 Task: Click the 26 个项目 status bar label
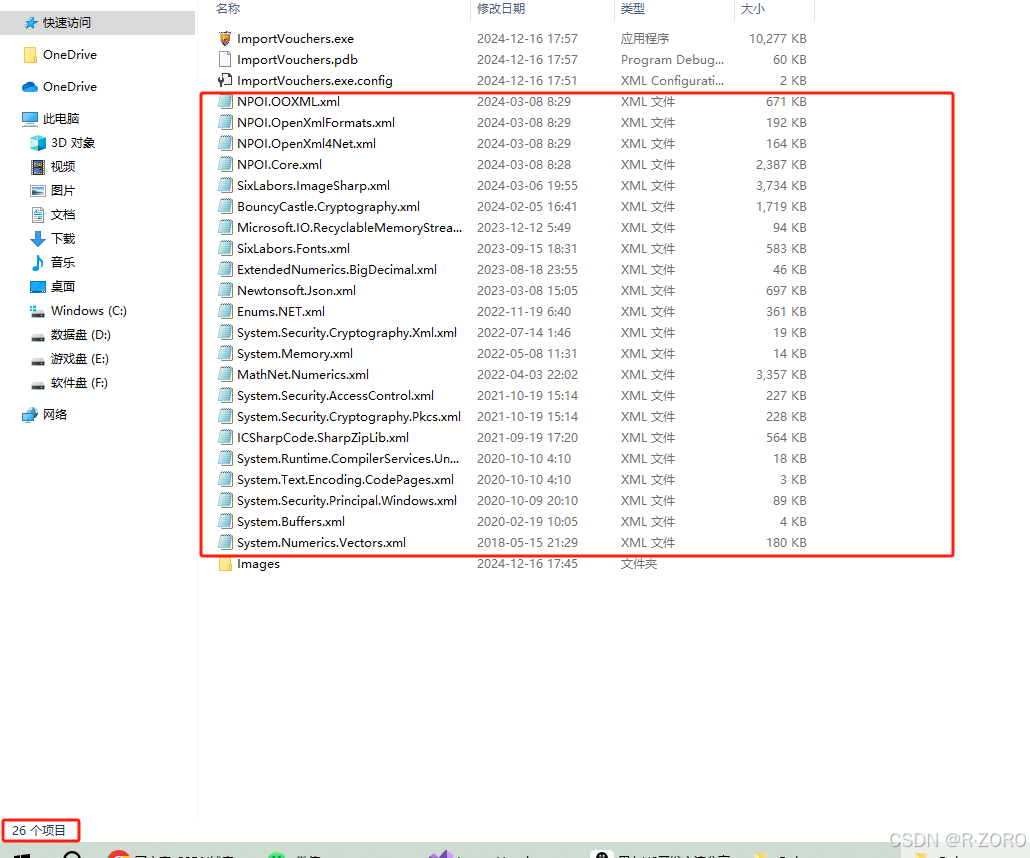click(40, 829)
